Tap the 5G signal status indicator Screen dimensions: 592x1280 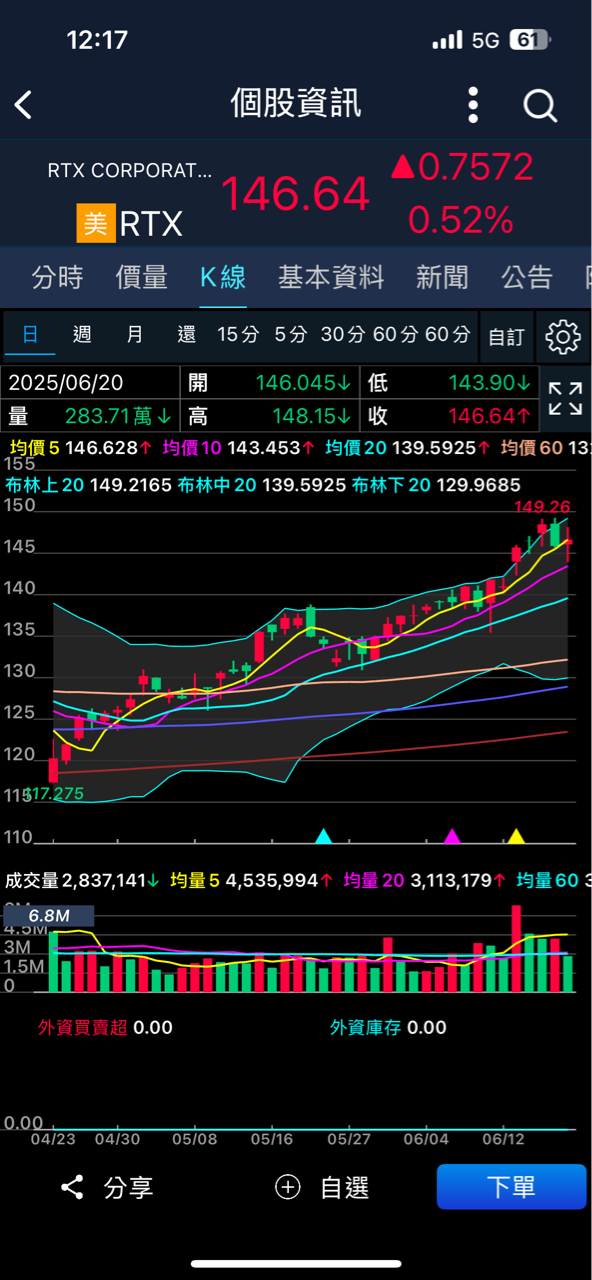coord(486,40)
